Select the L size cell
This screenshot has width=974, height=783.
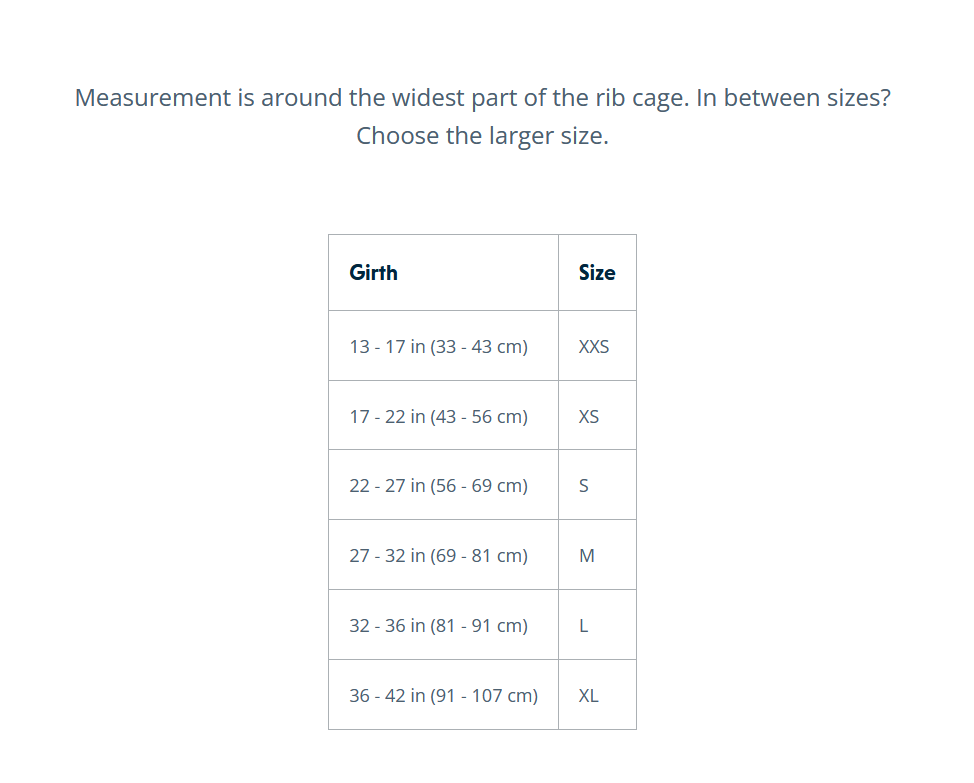pos(597,625)
